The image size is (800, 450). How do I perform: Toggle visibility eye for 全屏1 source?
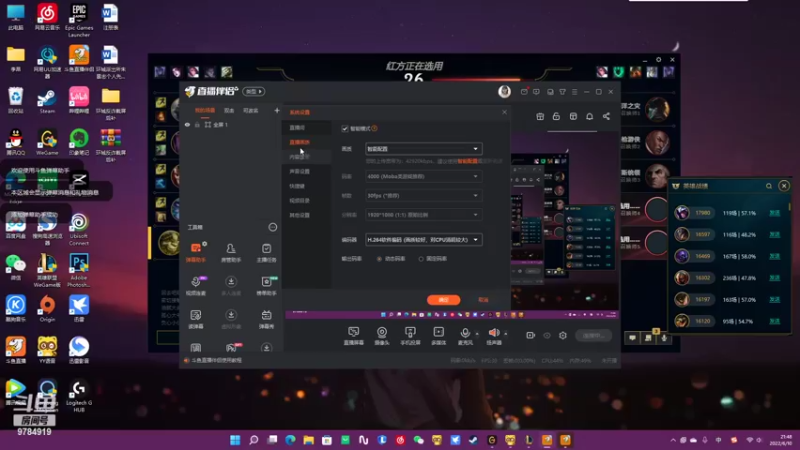[x=187, y=125]
